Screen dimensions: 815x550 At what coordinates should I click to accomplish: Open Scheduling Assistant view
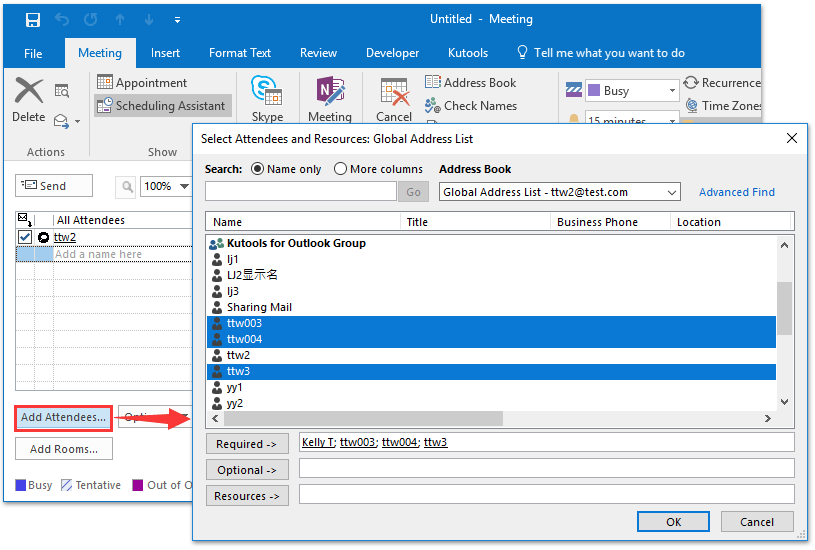pyautogui.click(x=162, y=105)
